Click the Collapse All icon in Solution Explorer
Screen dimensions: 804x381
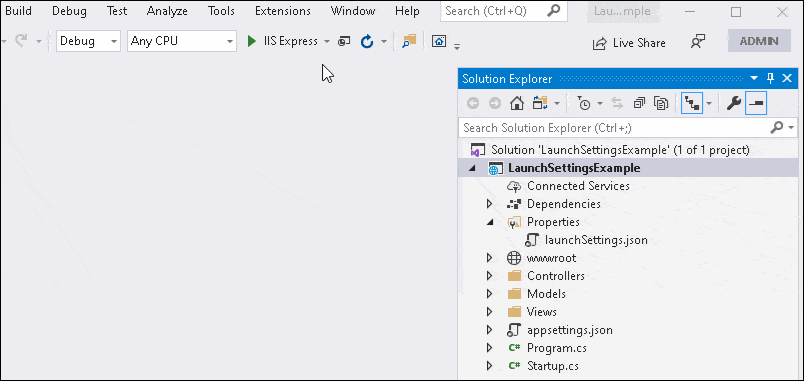[639, 104]
